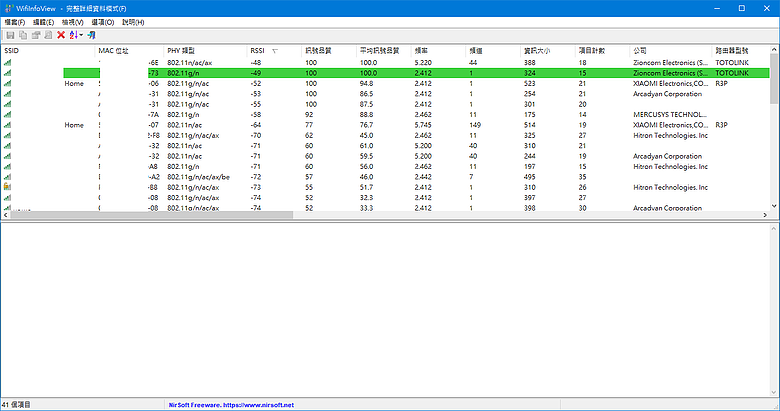Viewport: 780px width, 411px height.
Task: Sort by the MAC 位址 column header
Action: pyautogui.click(x=129, y=51)
